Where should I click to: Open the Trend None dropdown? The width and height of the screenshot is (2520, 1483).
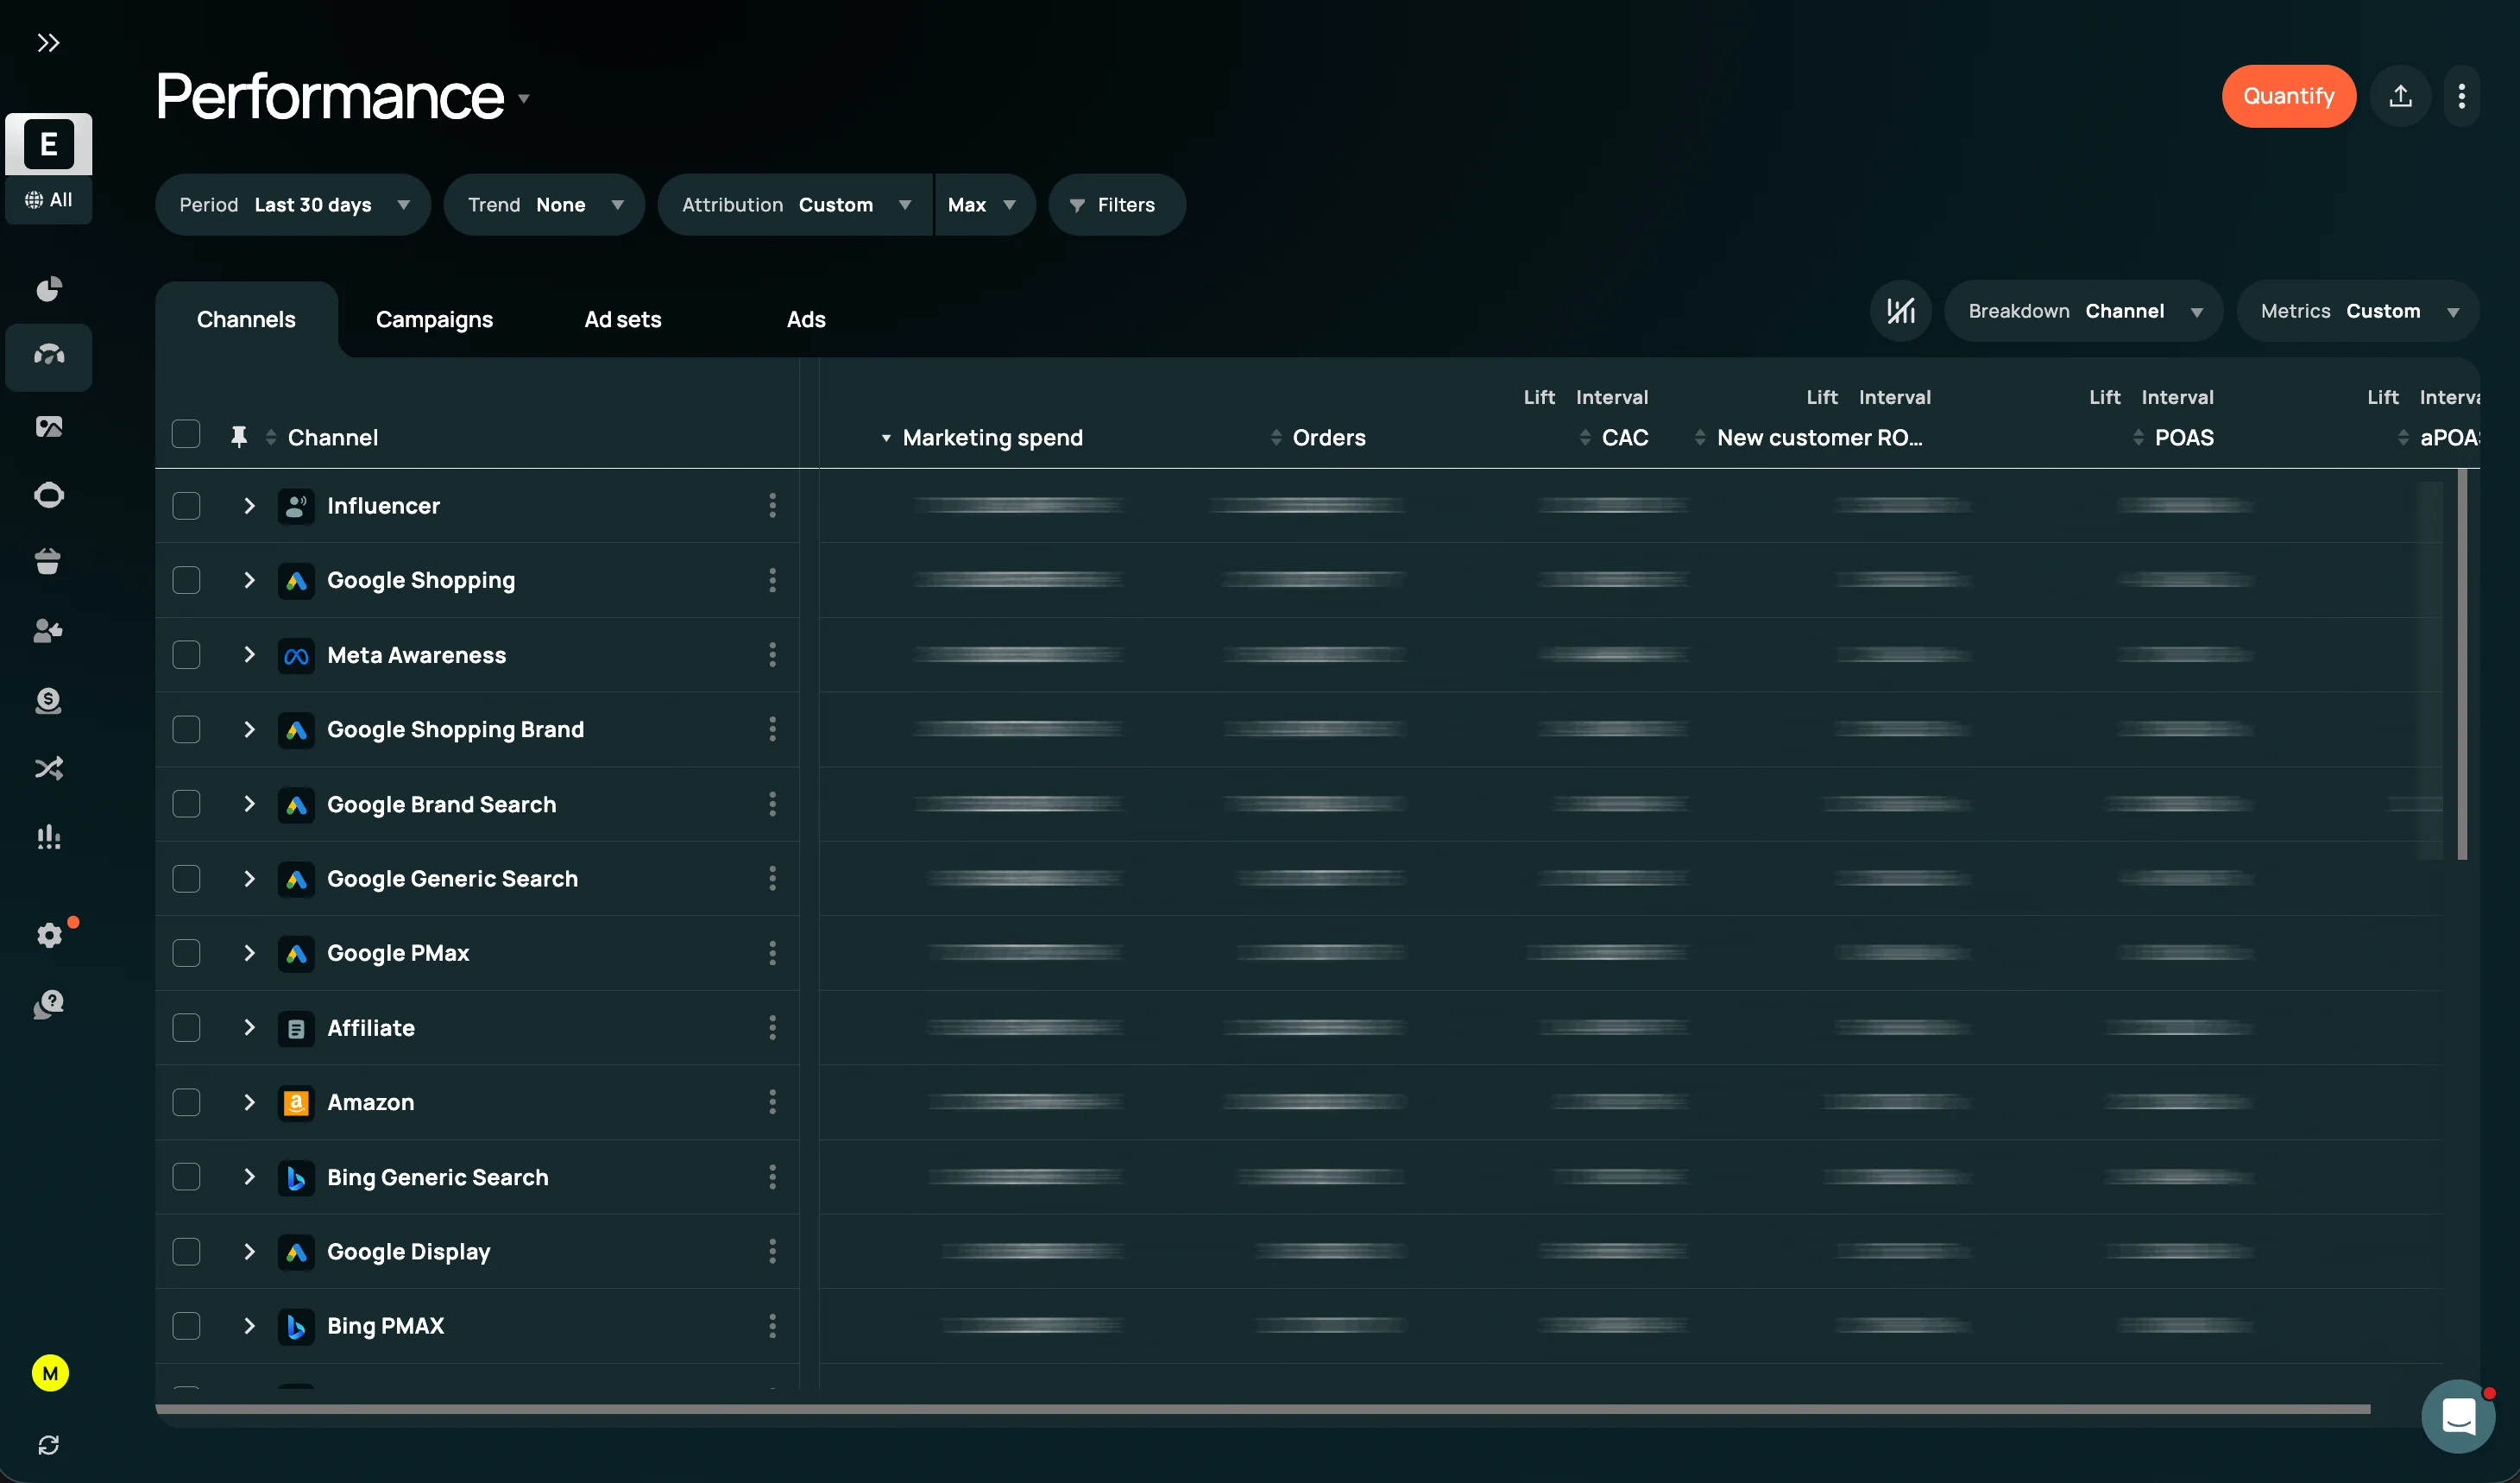544,205
